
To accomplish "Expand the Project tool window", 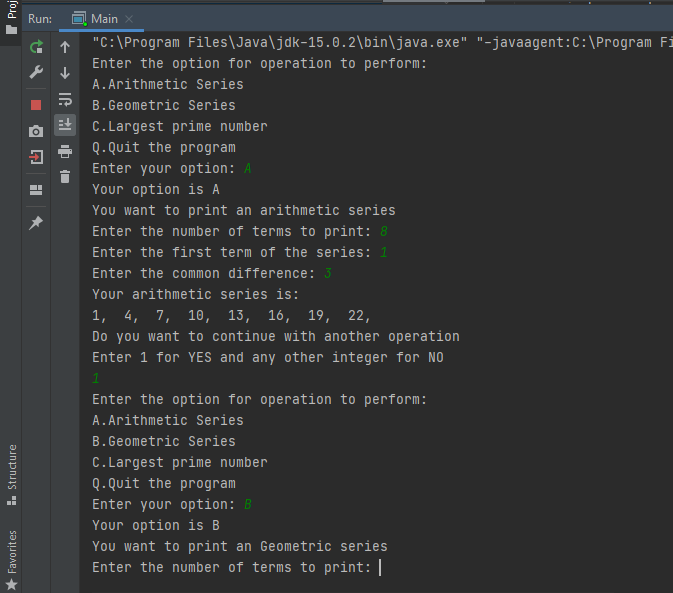I will (12, 18).
